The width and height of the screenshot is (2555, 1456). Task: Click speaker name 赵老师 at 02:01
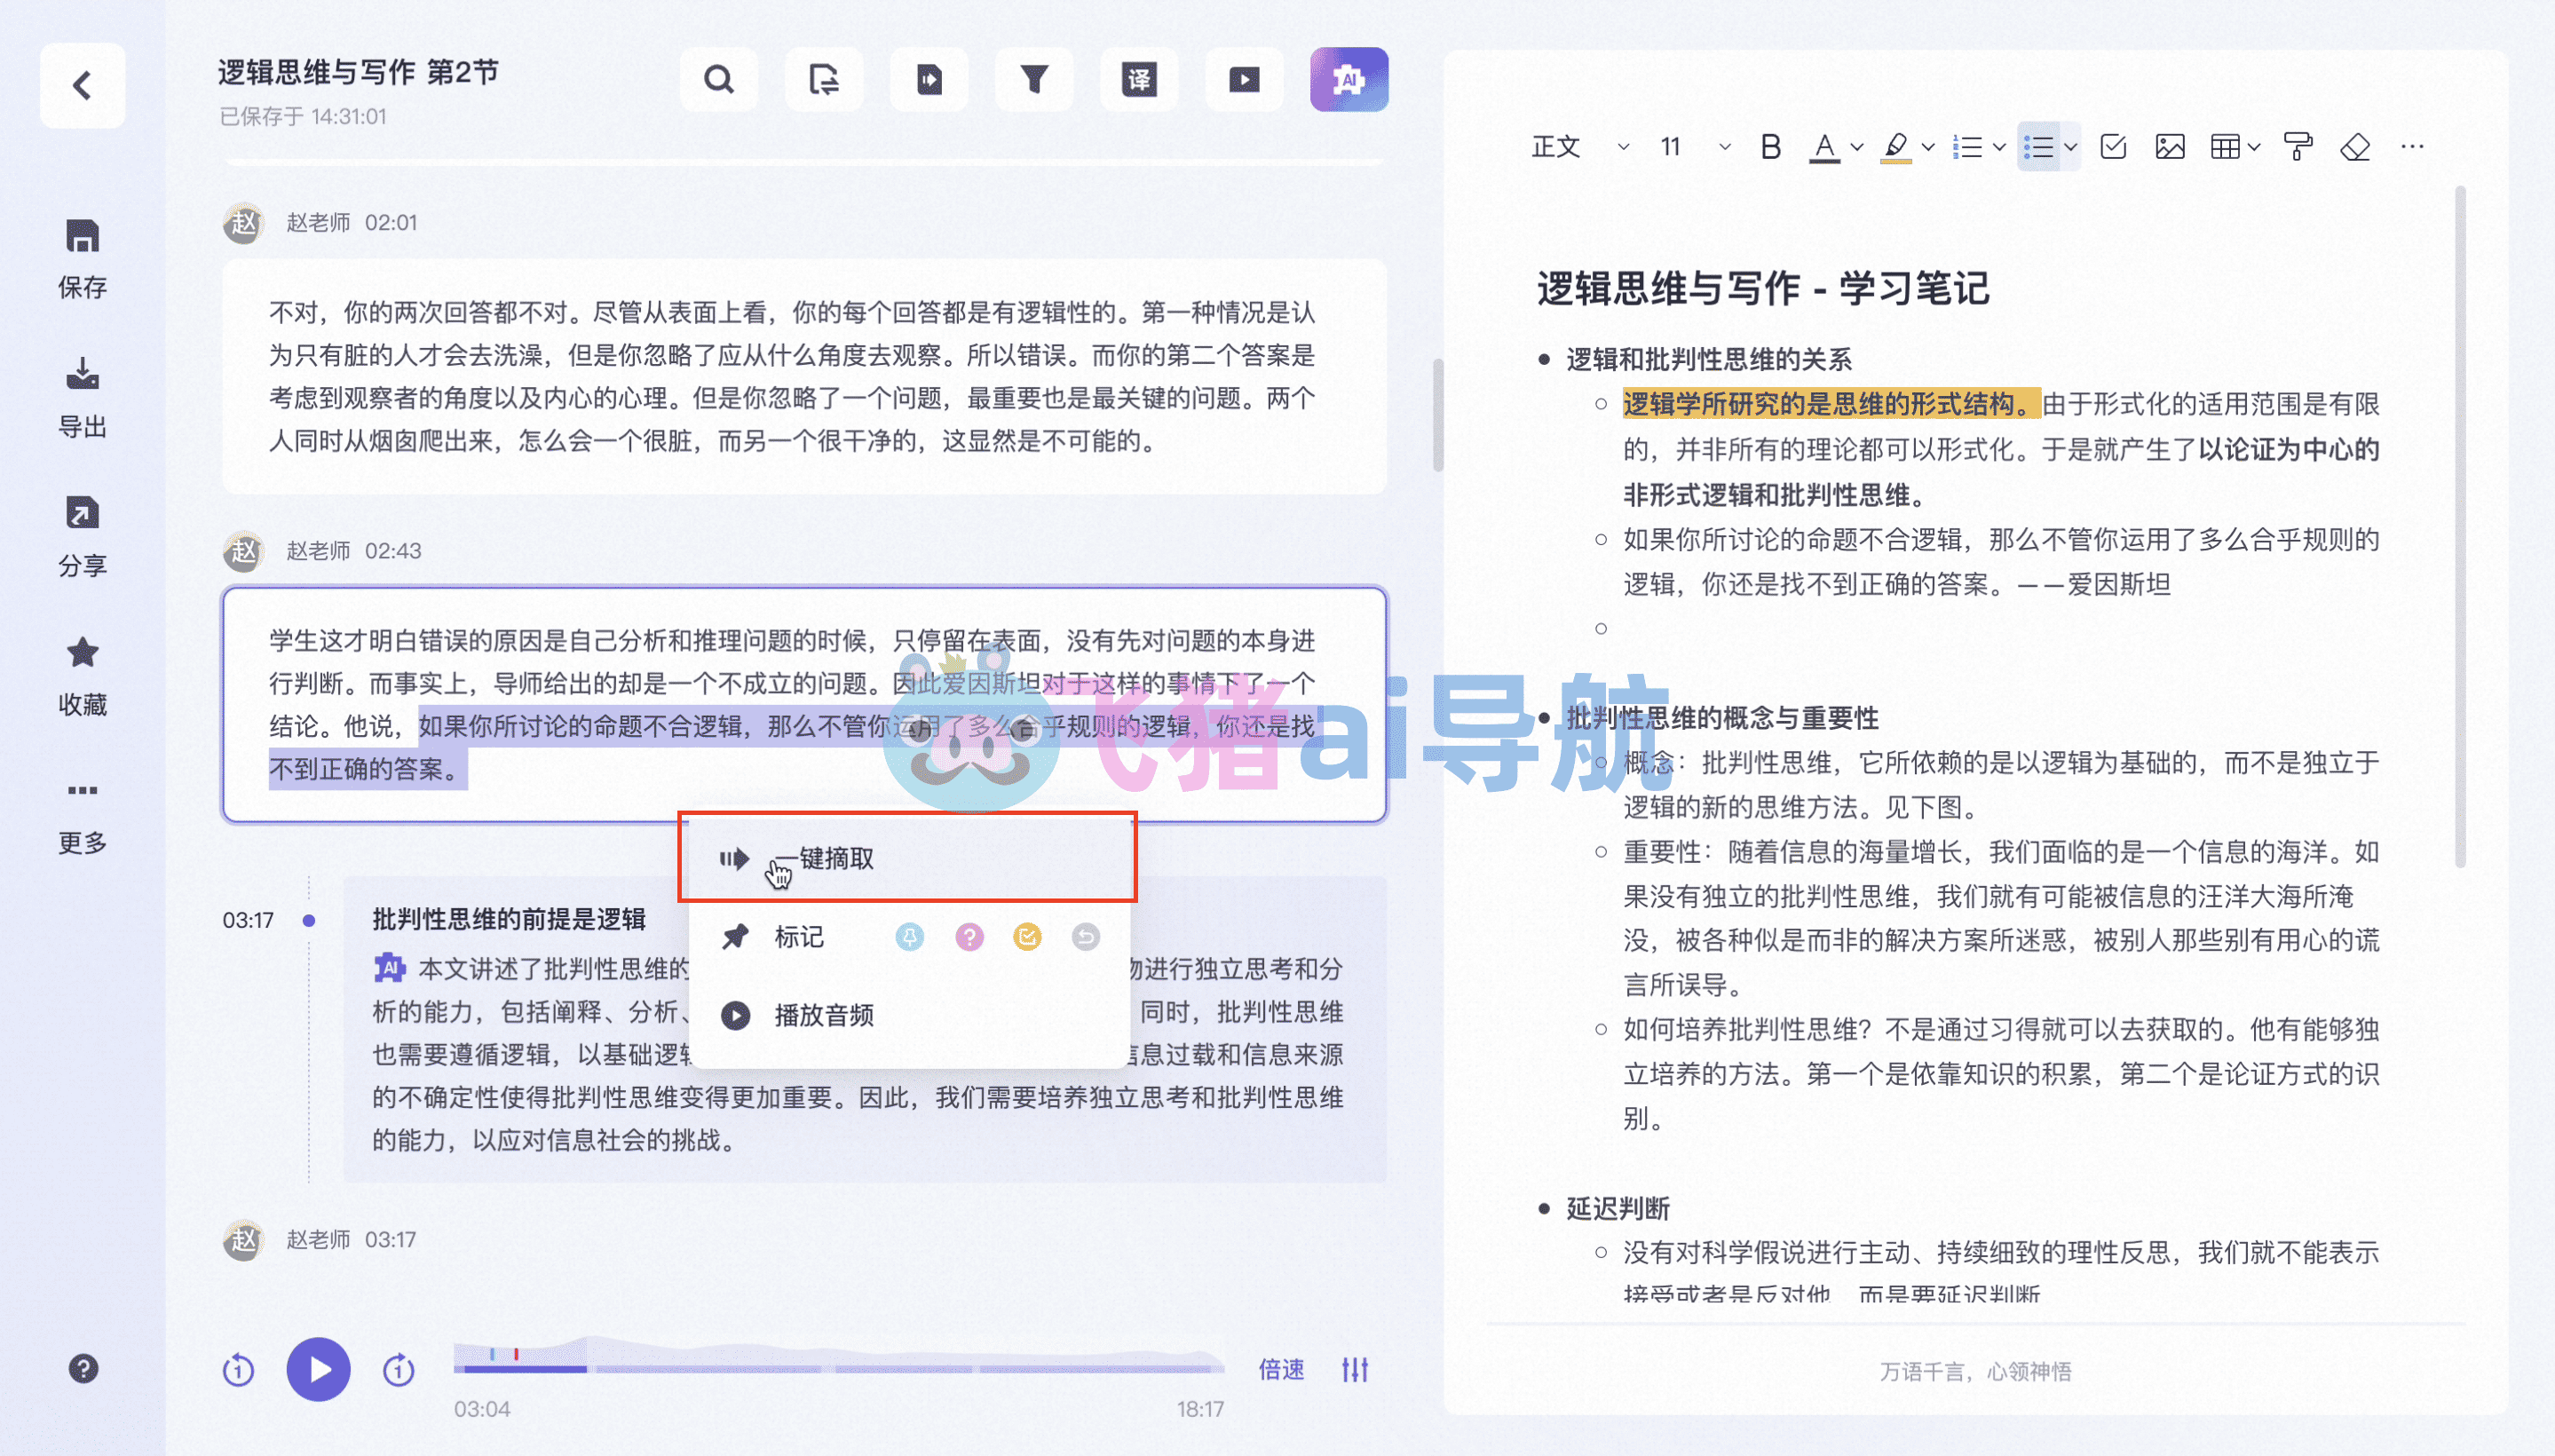pyautogui.click(x=318, y=222)
